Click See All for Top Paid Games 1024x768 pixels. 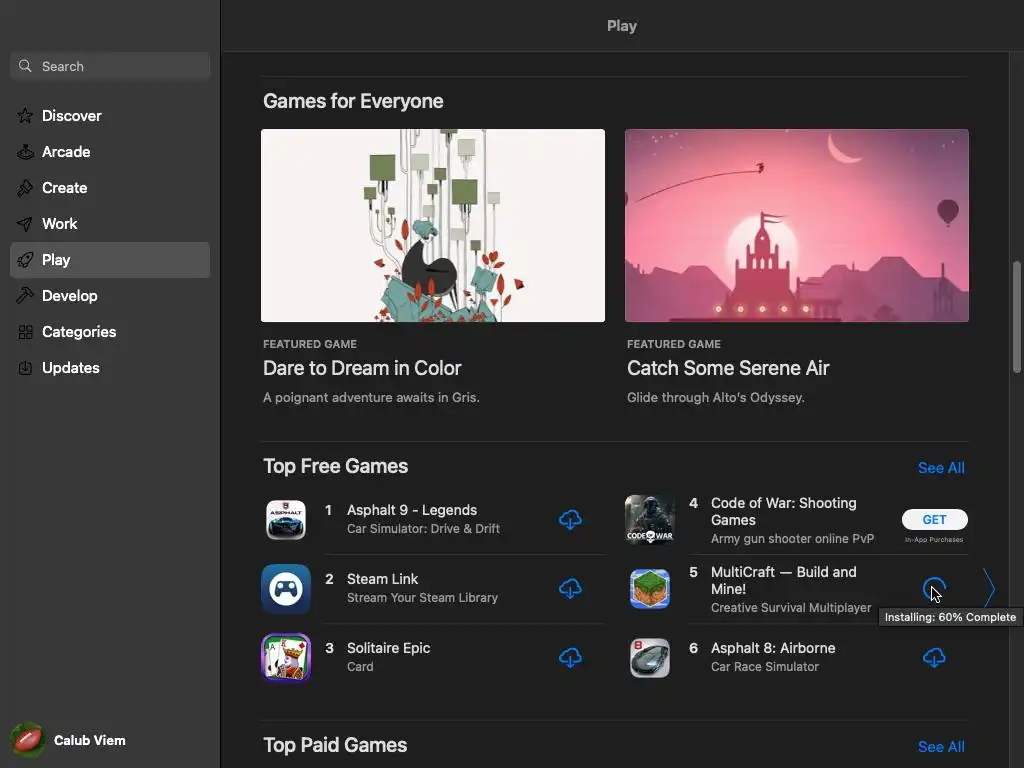[941, 746]
